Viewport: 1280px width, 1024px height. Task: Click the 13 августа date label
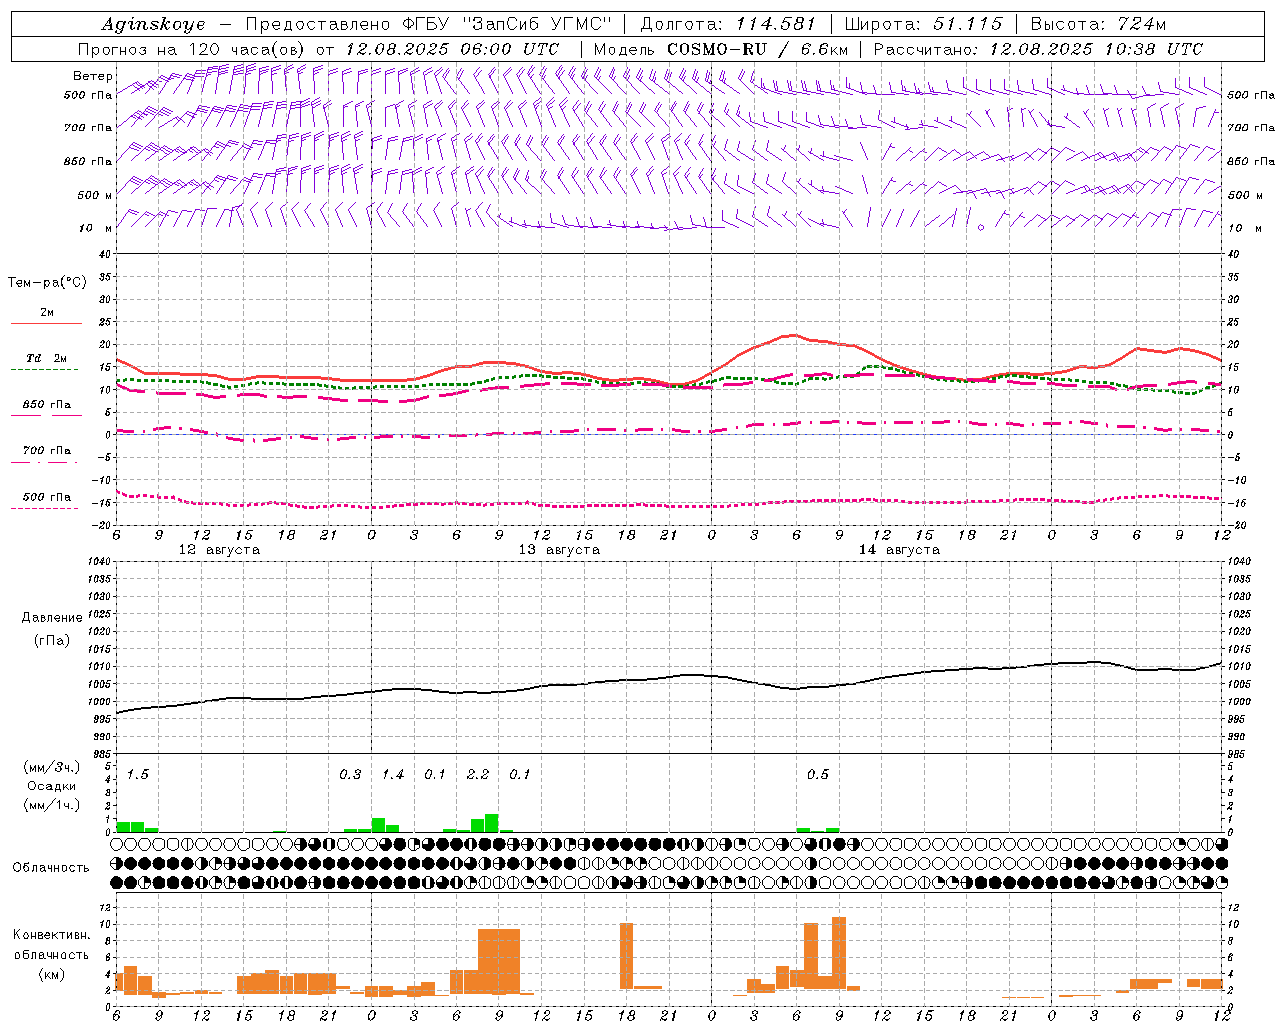(x=559, y=550)
